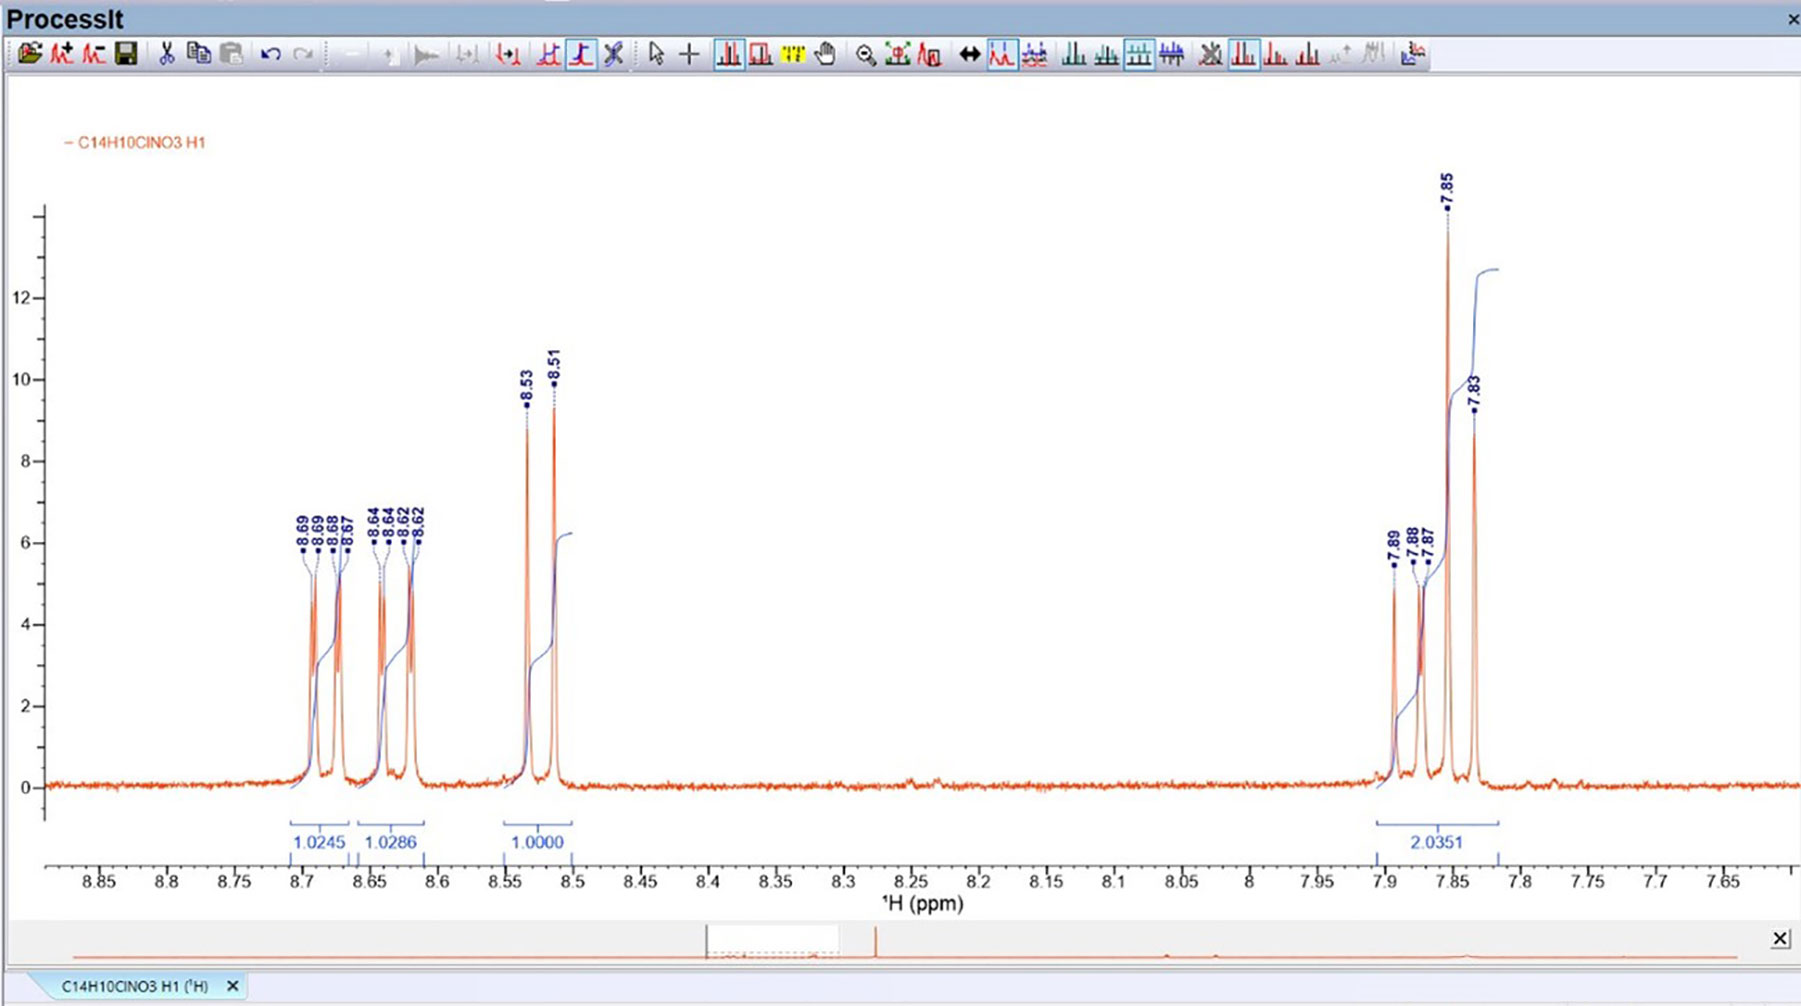1801x1006 pixels.
Task: Click the remove spectrum icon
Action: point(94,54)
